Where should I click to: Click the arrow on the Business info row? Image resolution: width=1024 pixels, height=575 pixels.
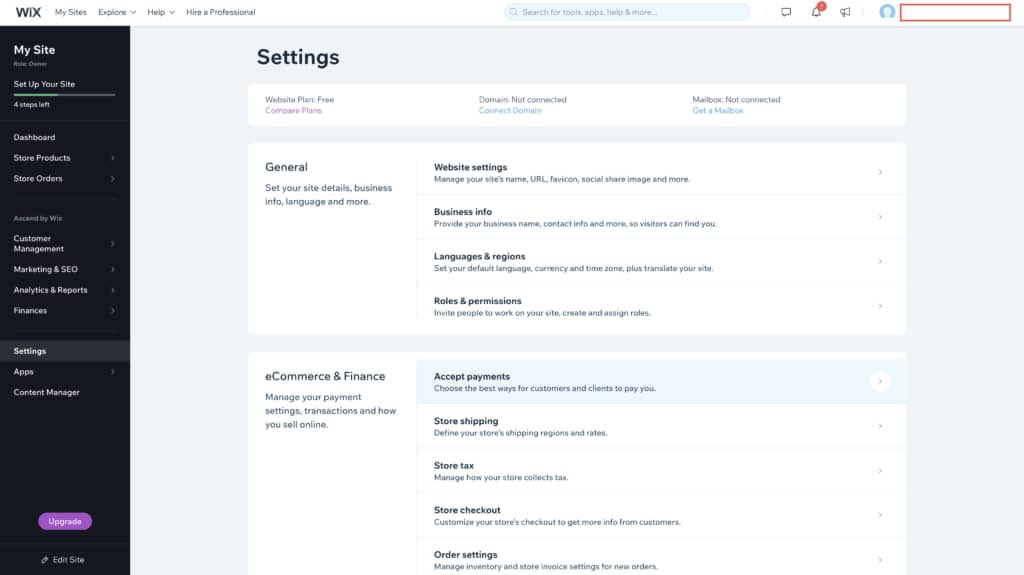(880, 217)
